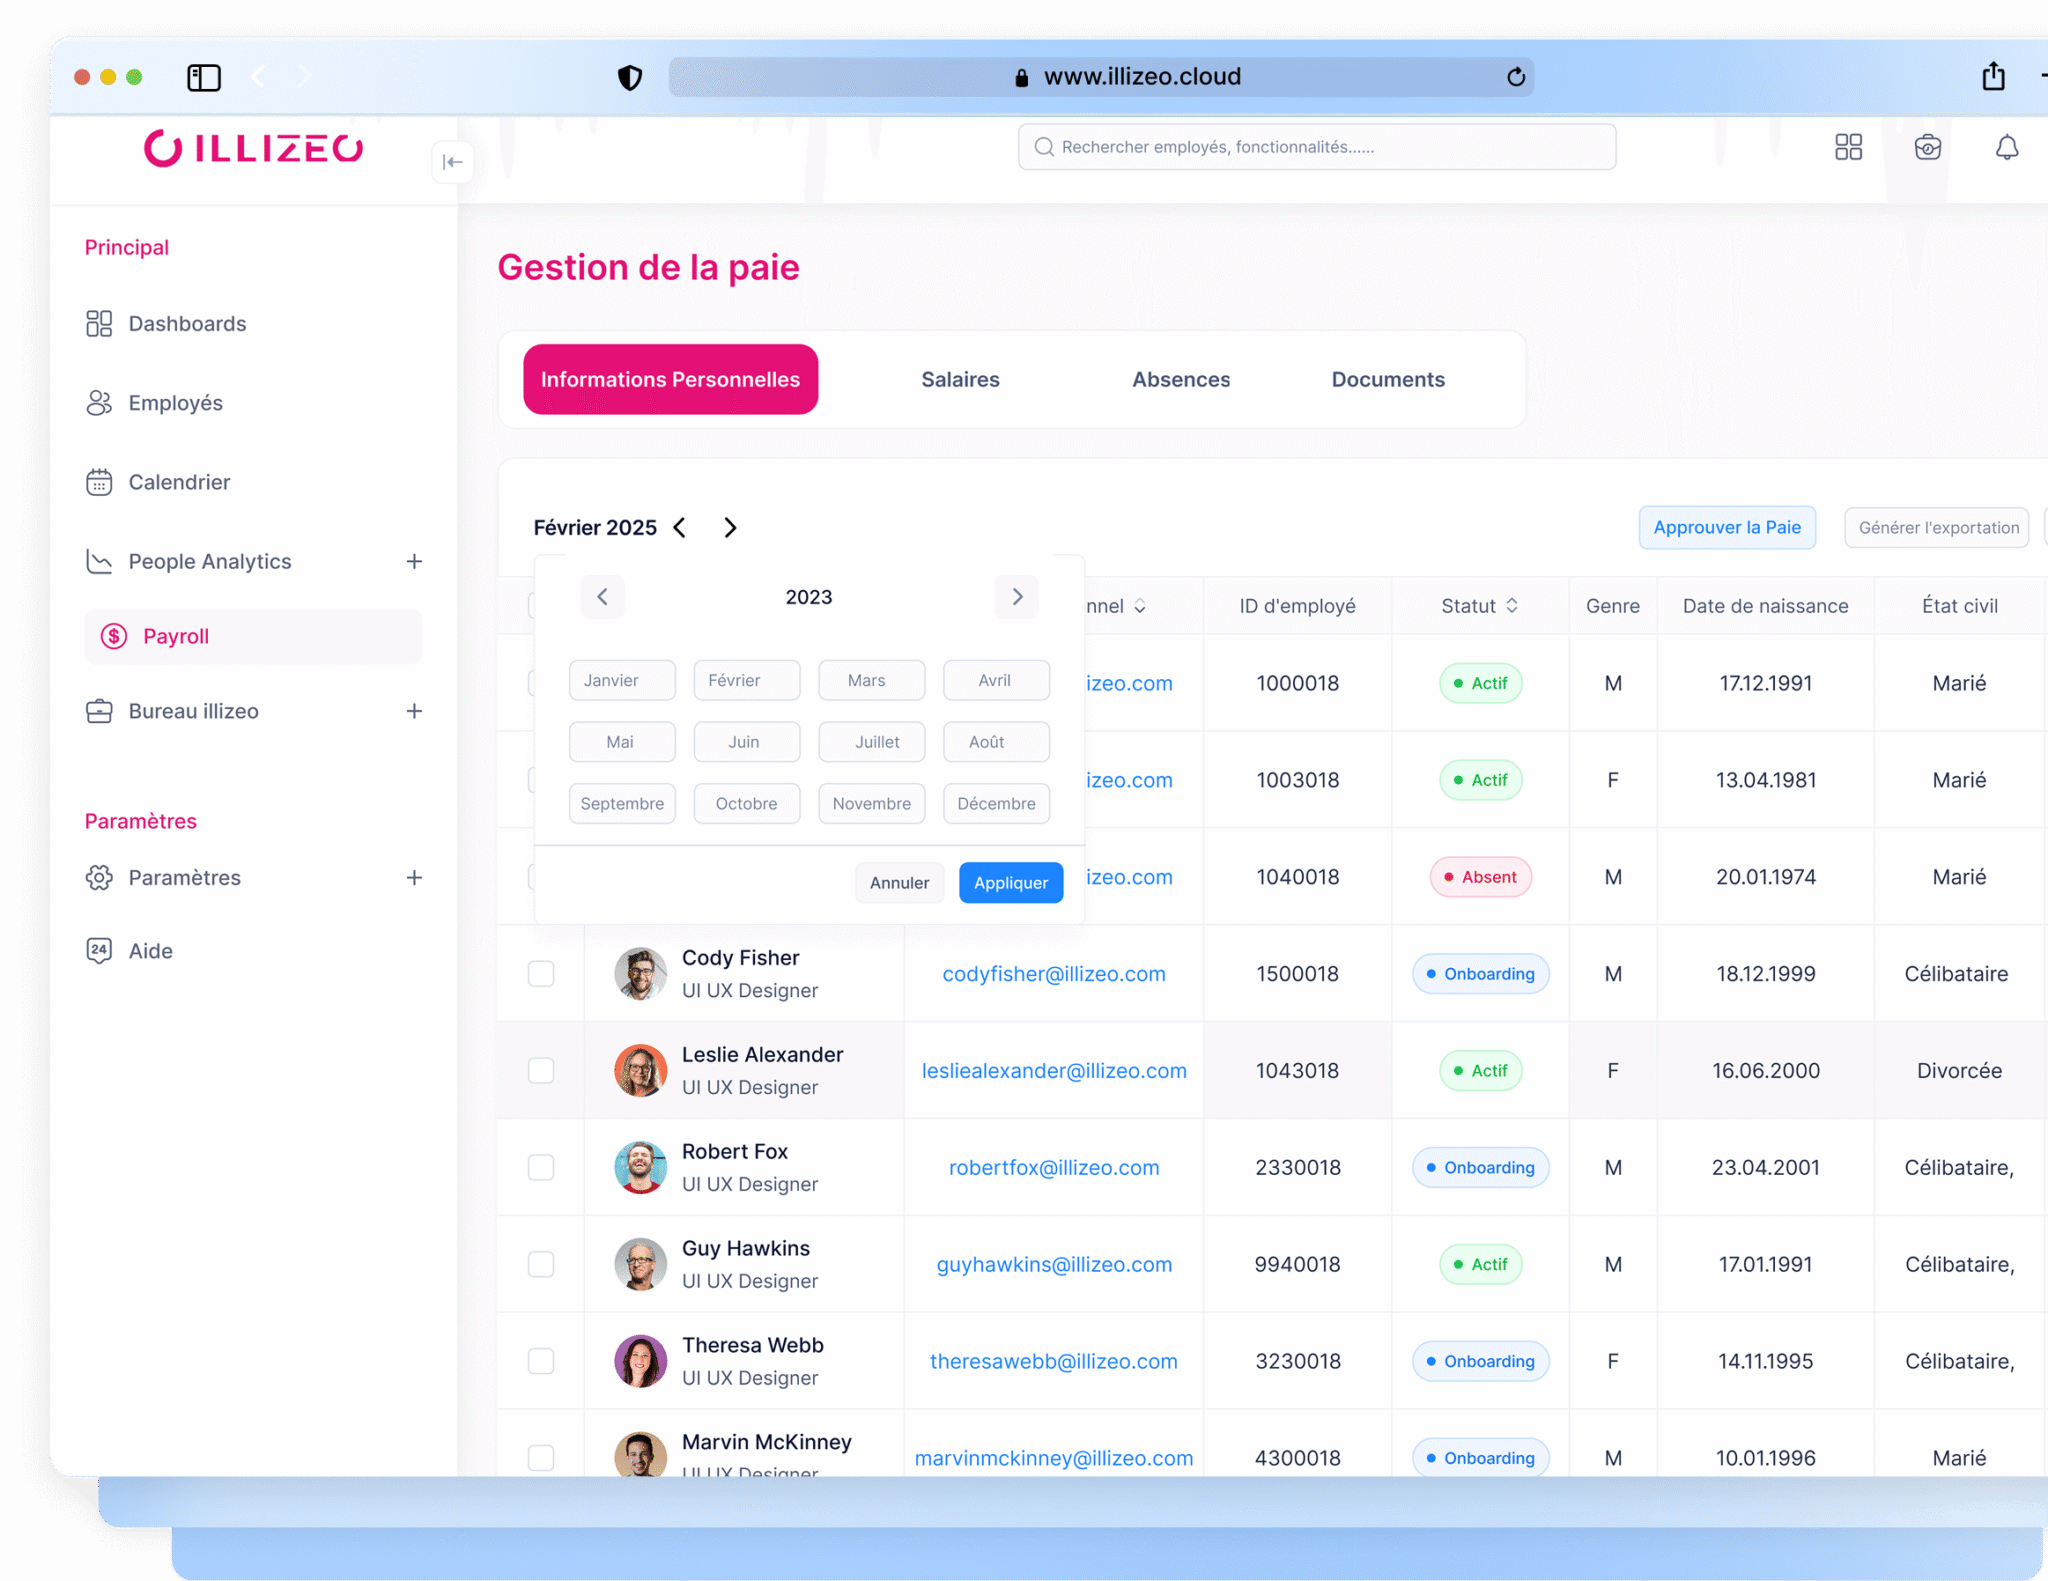This screenshot has width=2048, height=1581.
Task: Expand People Analytics submenu
Action: [414, 562]
